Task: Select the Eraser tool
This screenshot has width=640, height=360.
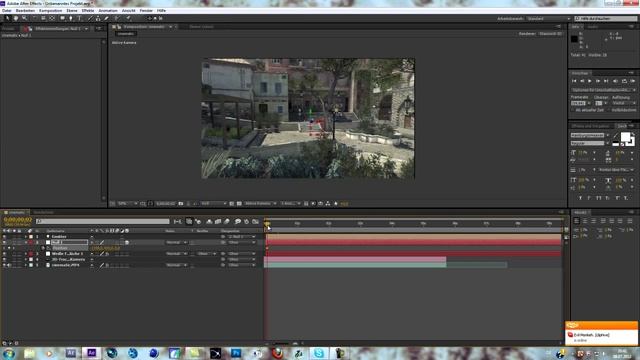Action: click(x=107, y=18)
